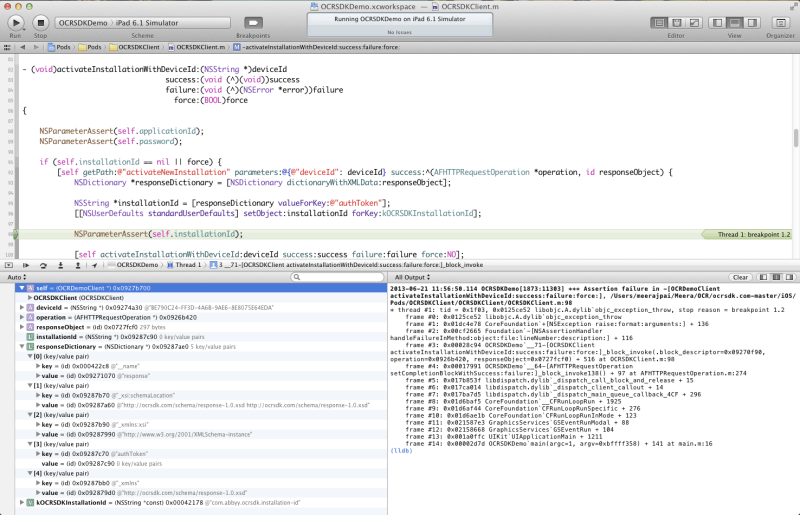This screenshot has width=800, height=515.
Task: Collapse the responseDictionary variable
Action: tap(22, 347)
